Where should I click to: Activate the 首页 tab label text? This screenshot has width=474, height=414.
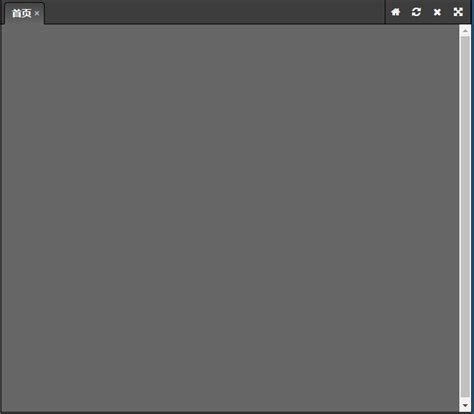[x=21, y=13]
